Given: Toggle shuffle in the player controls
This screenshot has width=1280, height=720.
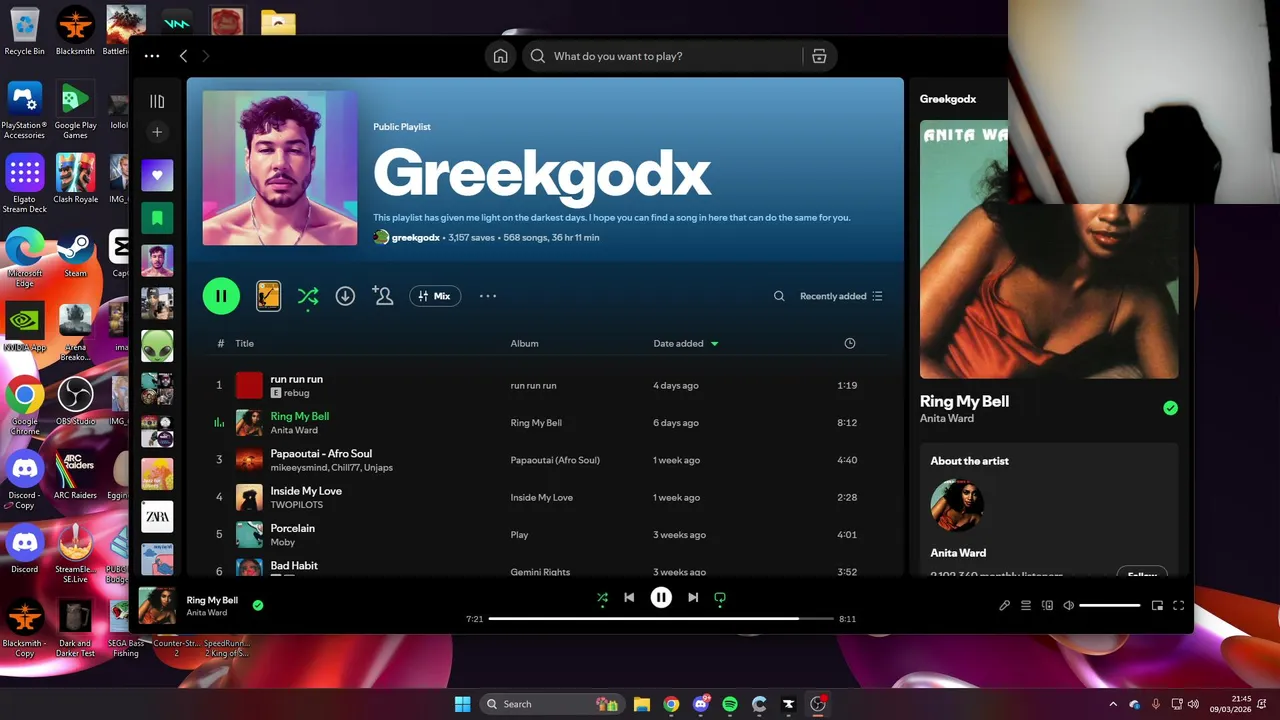Looking at the screenshot, I should [602, 598].
